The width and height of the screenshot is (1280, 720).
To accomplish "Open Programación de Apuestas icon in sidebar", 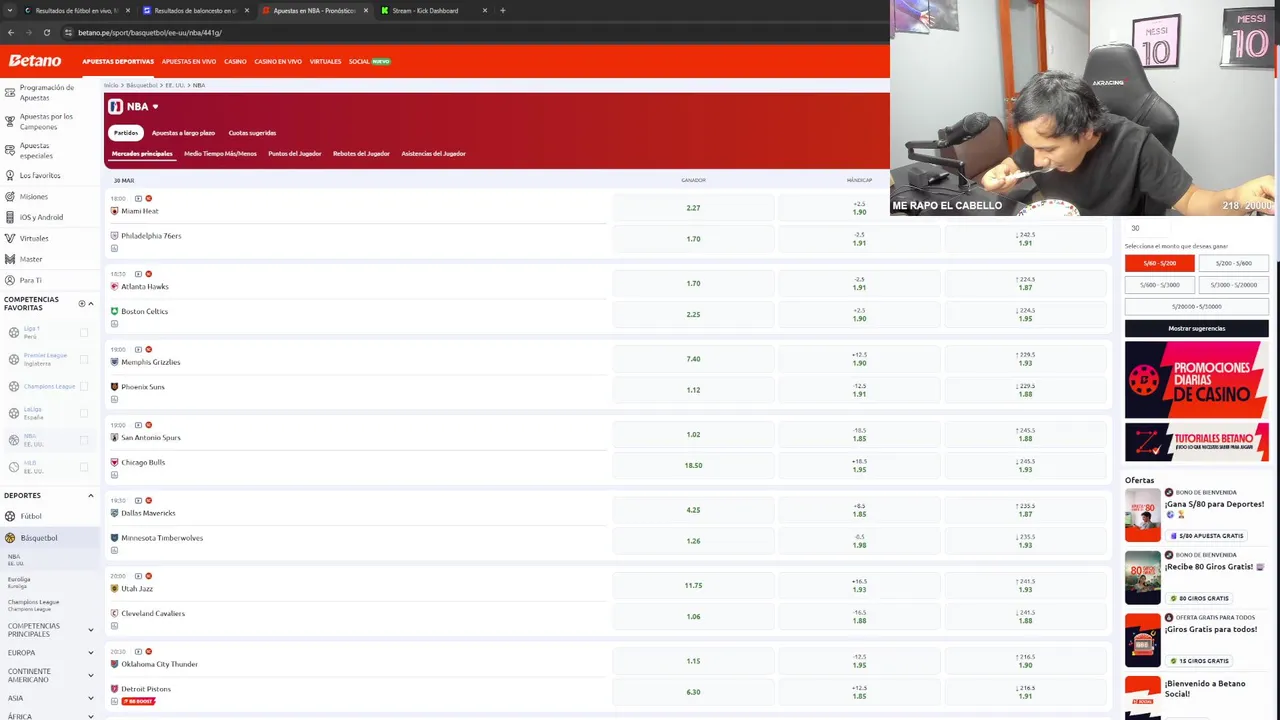I will point(10,91).
